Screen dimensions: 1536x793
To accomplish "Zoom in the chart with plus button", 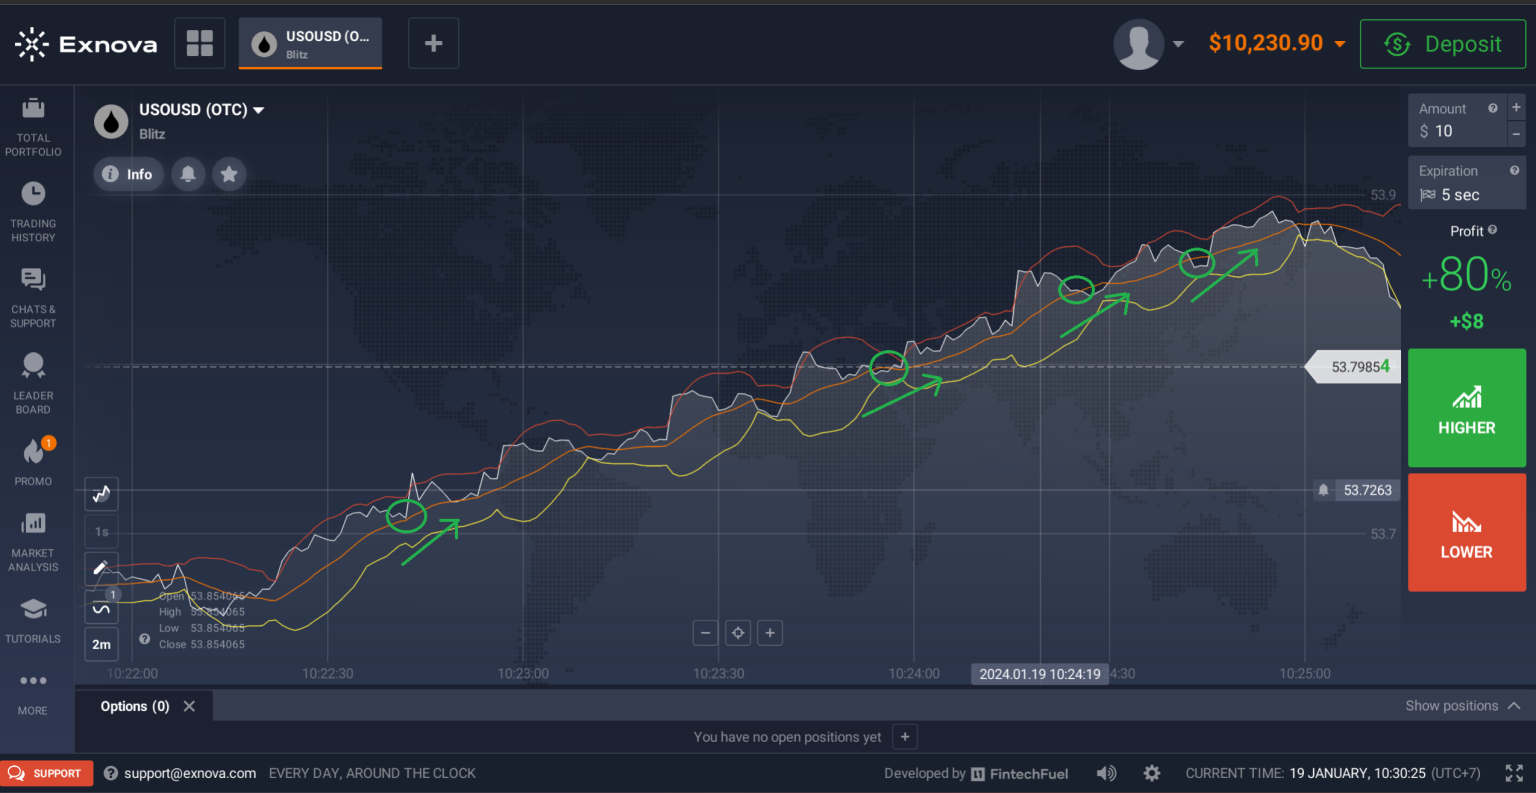I will [x=770, y=633].
